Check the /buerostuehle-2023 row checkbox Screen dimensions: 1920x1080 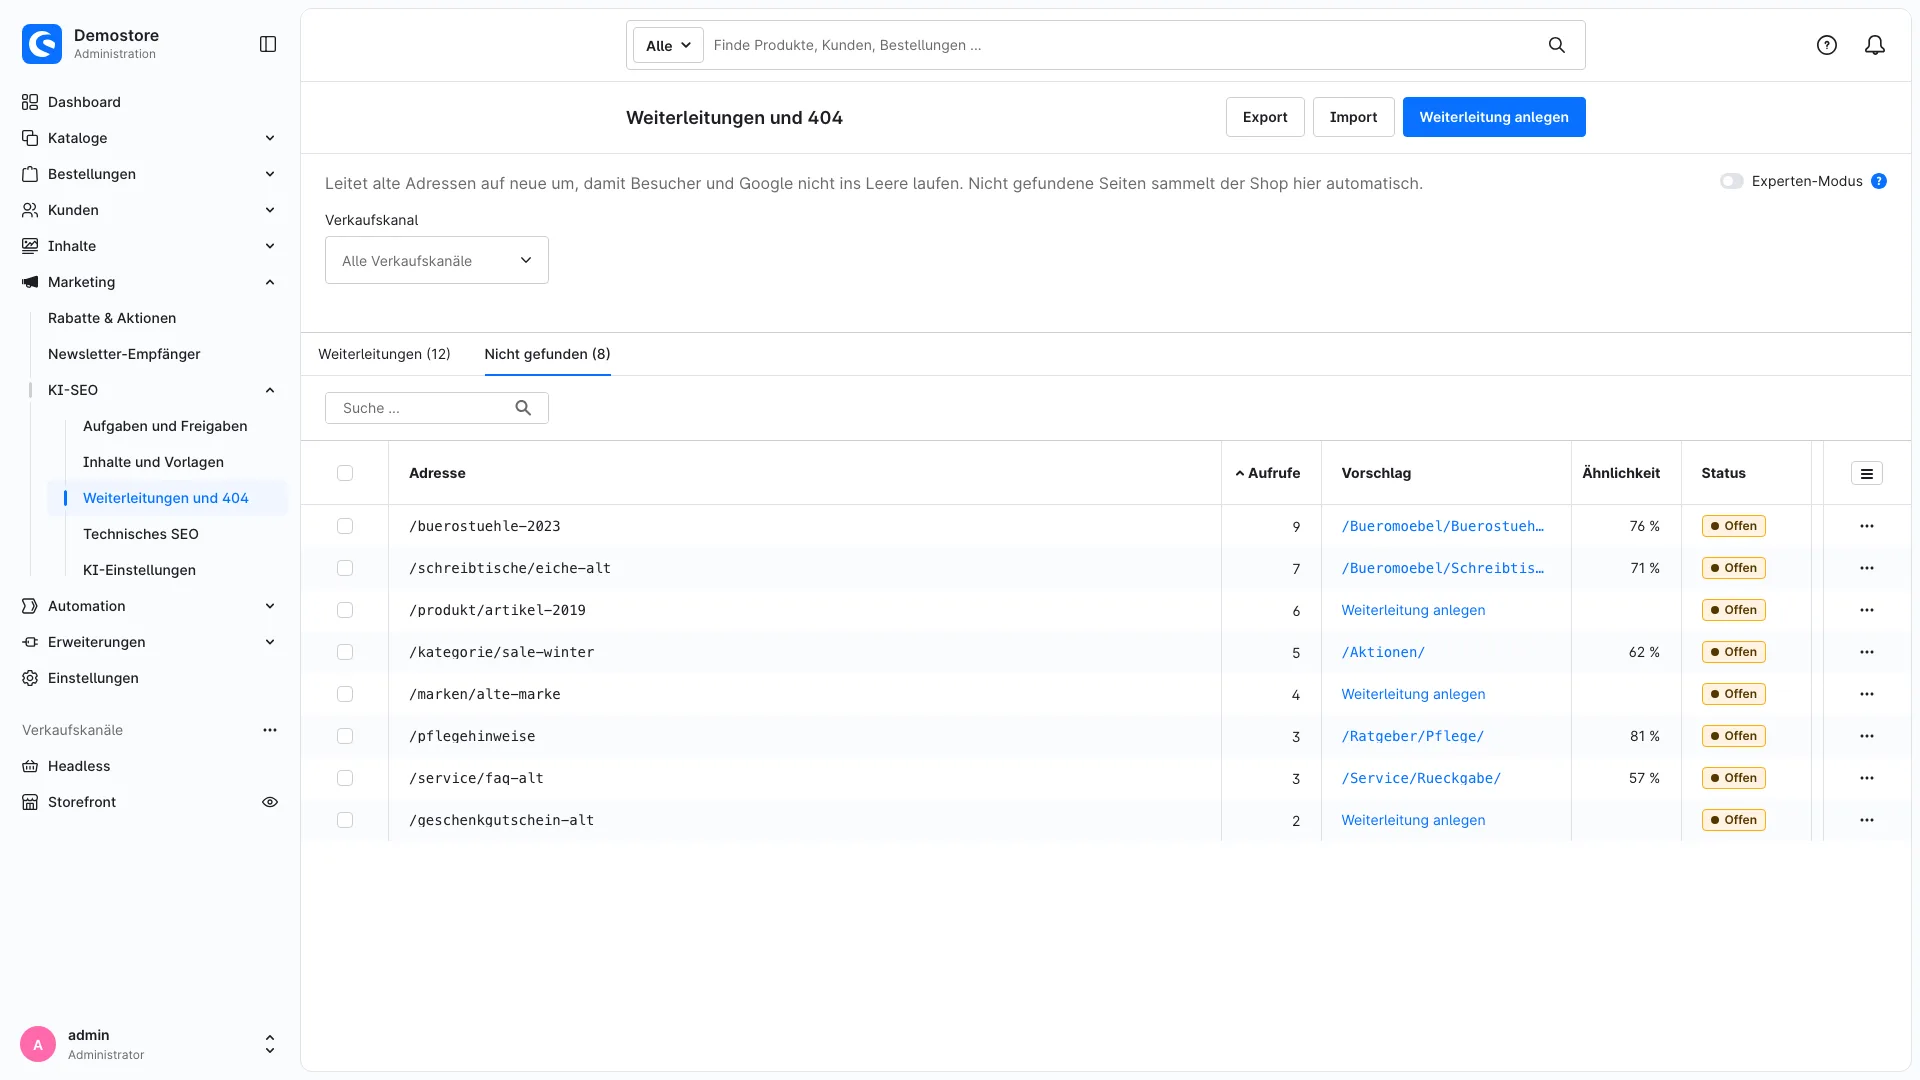pyautogui.click(x=345, y=526)
